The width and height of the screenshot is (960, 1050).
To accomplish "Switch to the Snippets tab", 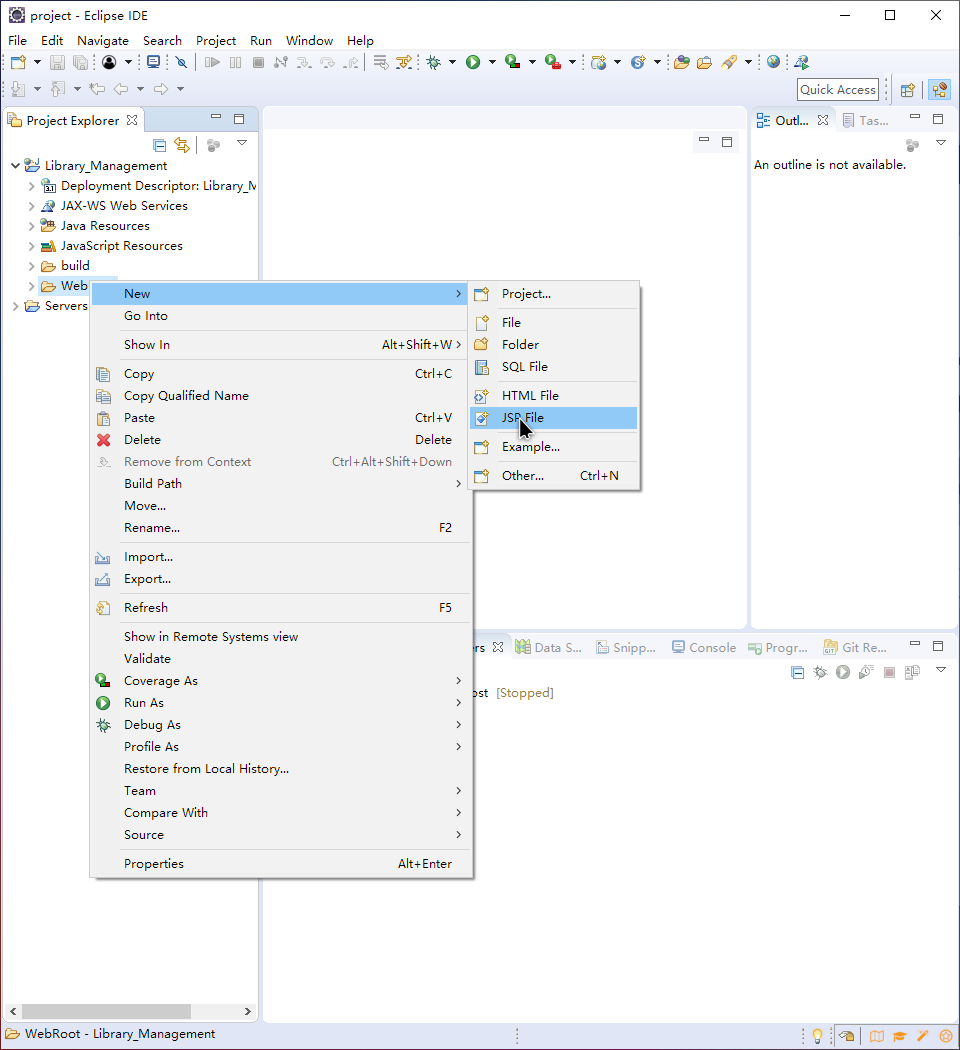I will (626, 648).
